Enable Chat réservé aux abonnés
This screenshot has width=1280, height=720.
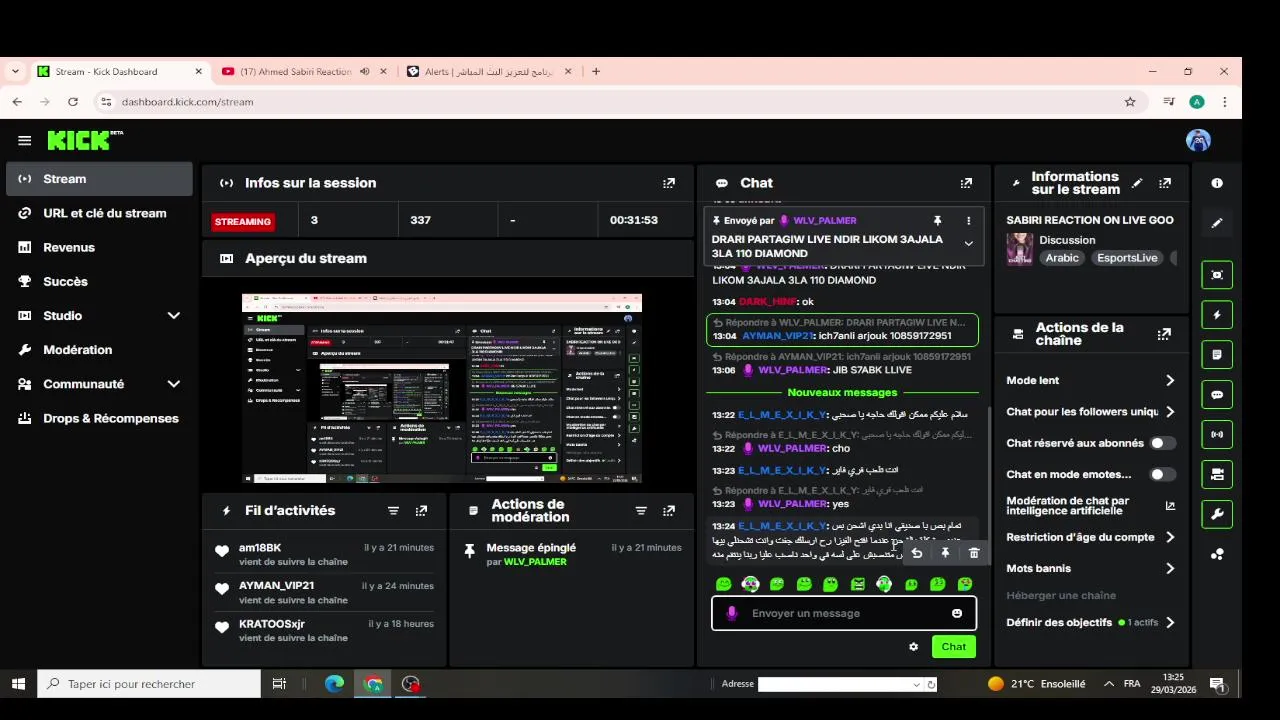(1162, 443)
